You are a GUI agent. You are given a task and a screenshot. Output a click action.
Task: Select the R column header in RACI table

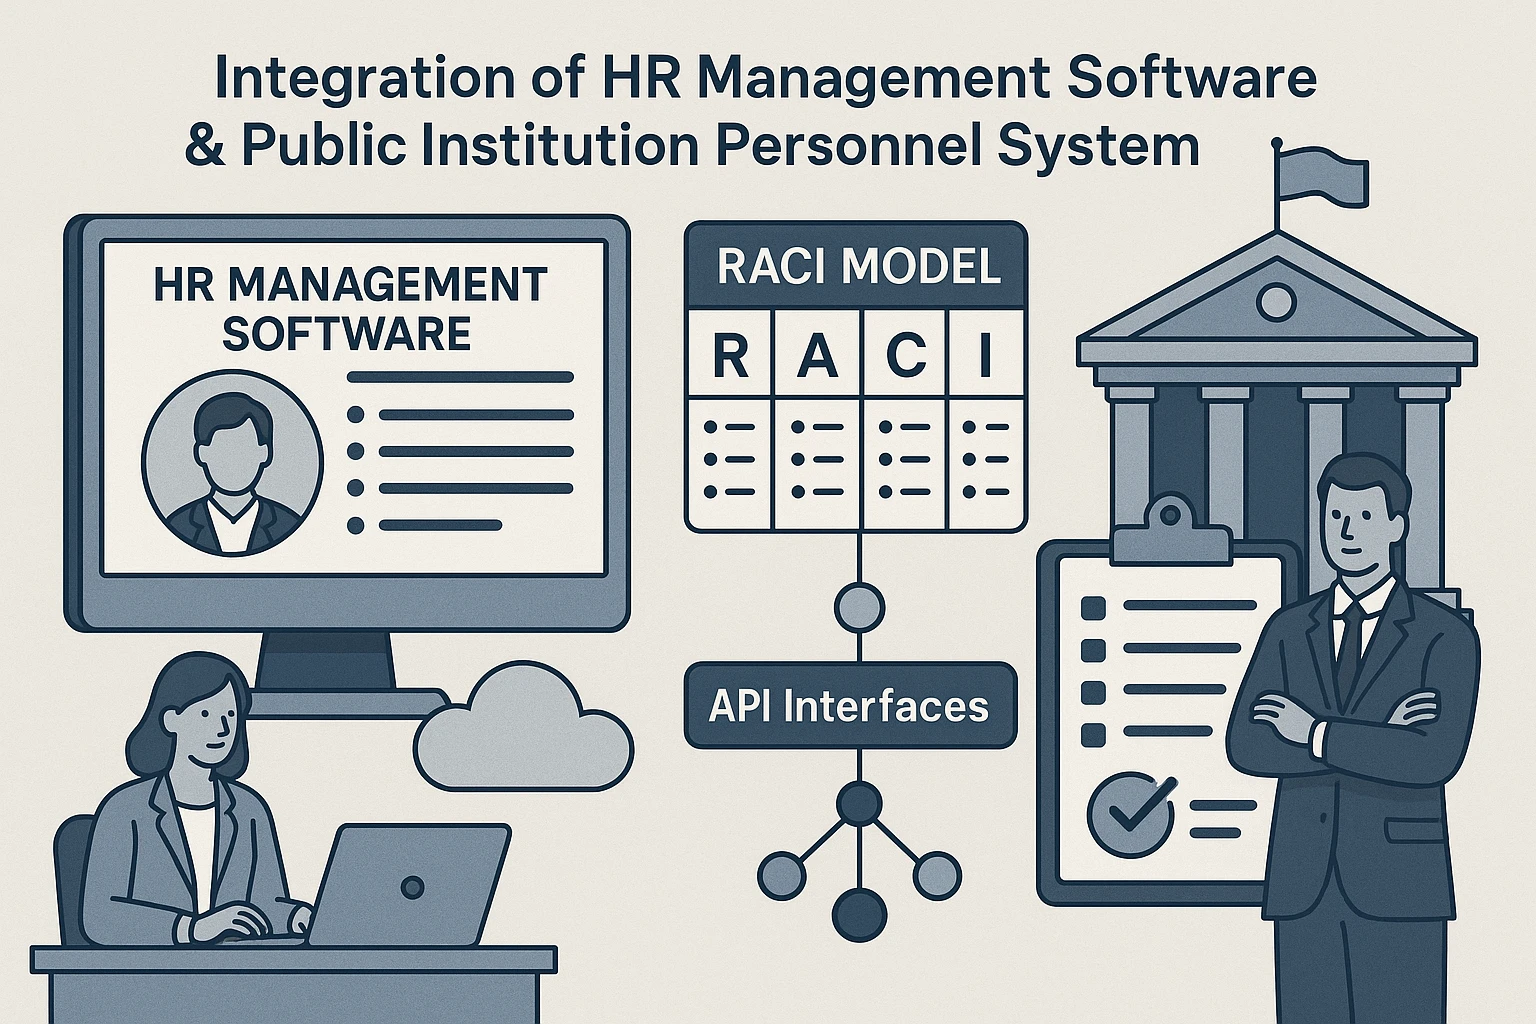(x=730, y=355)
